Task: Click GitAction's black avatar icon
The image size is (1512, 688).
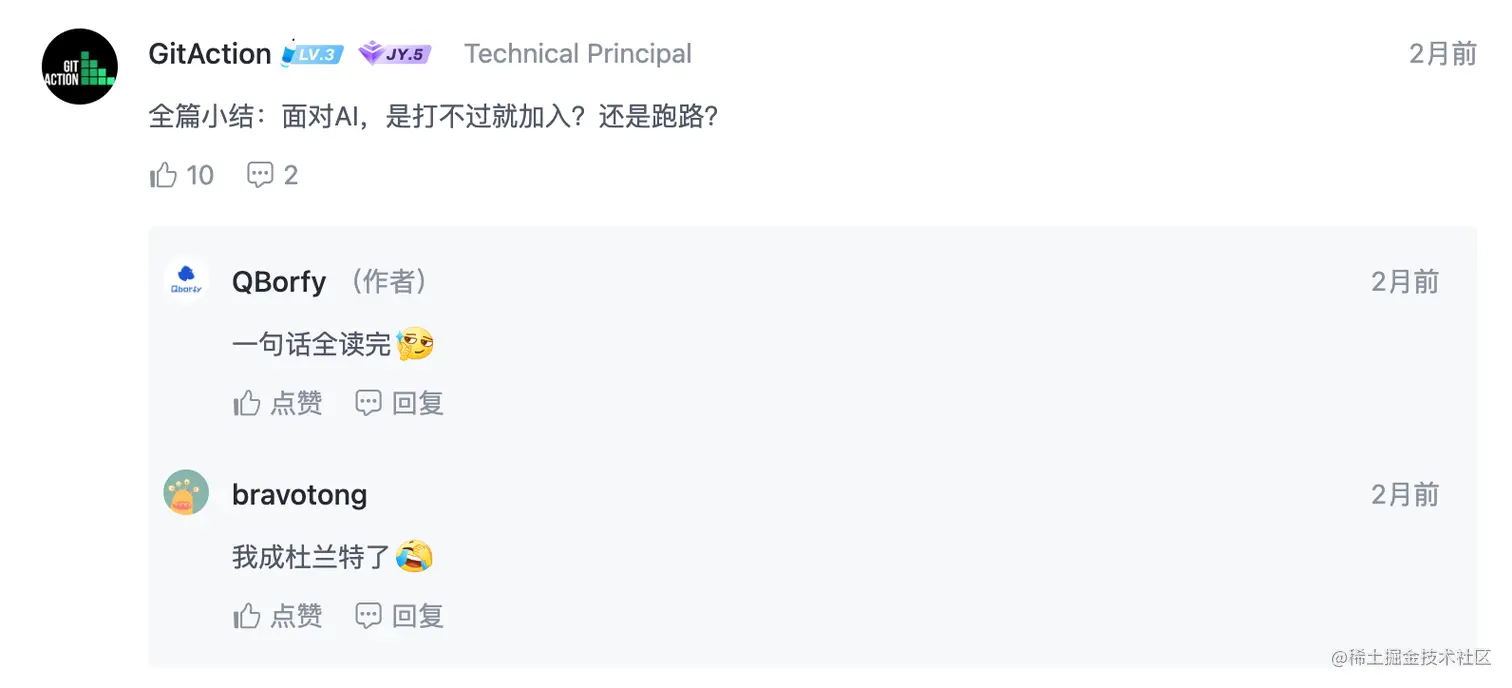Action: pos(79,66)
